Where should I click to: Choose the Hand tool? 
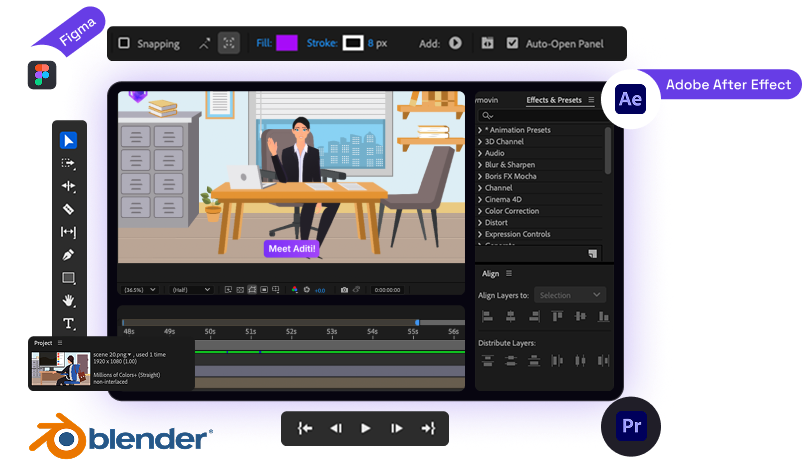[69, 301]
